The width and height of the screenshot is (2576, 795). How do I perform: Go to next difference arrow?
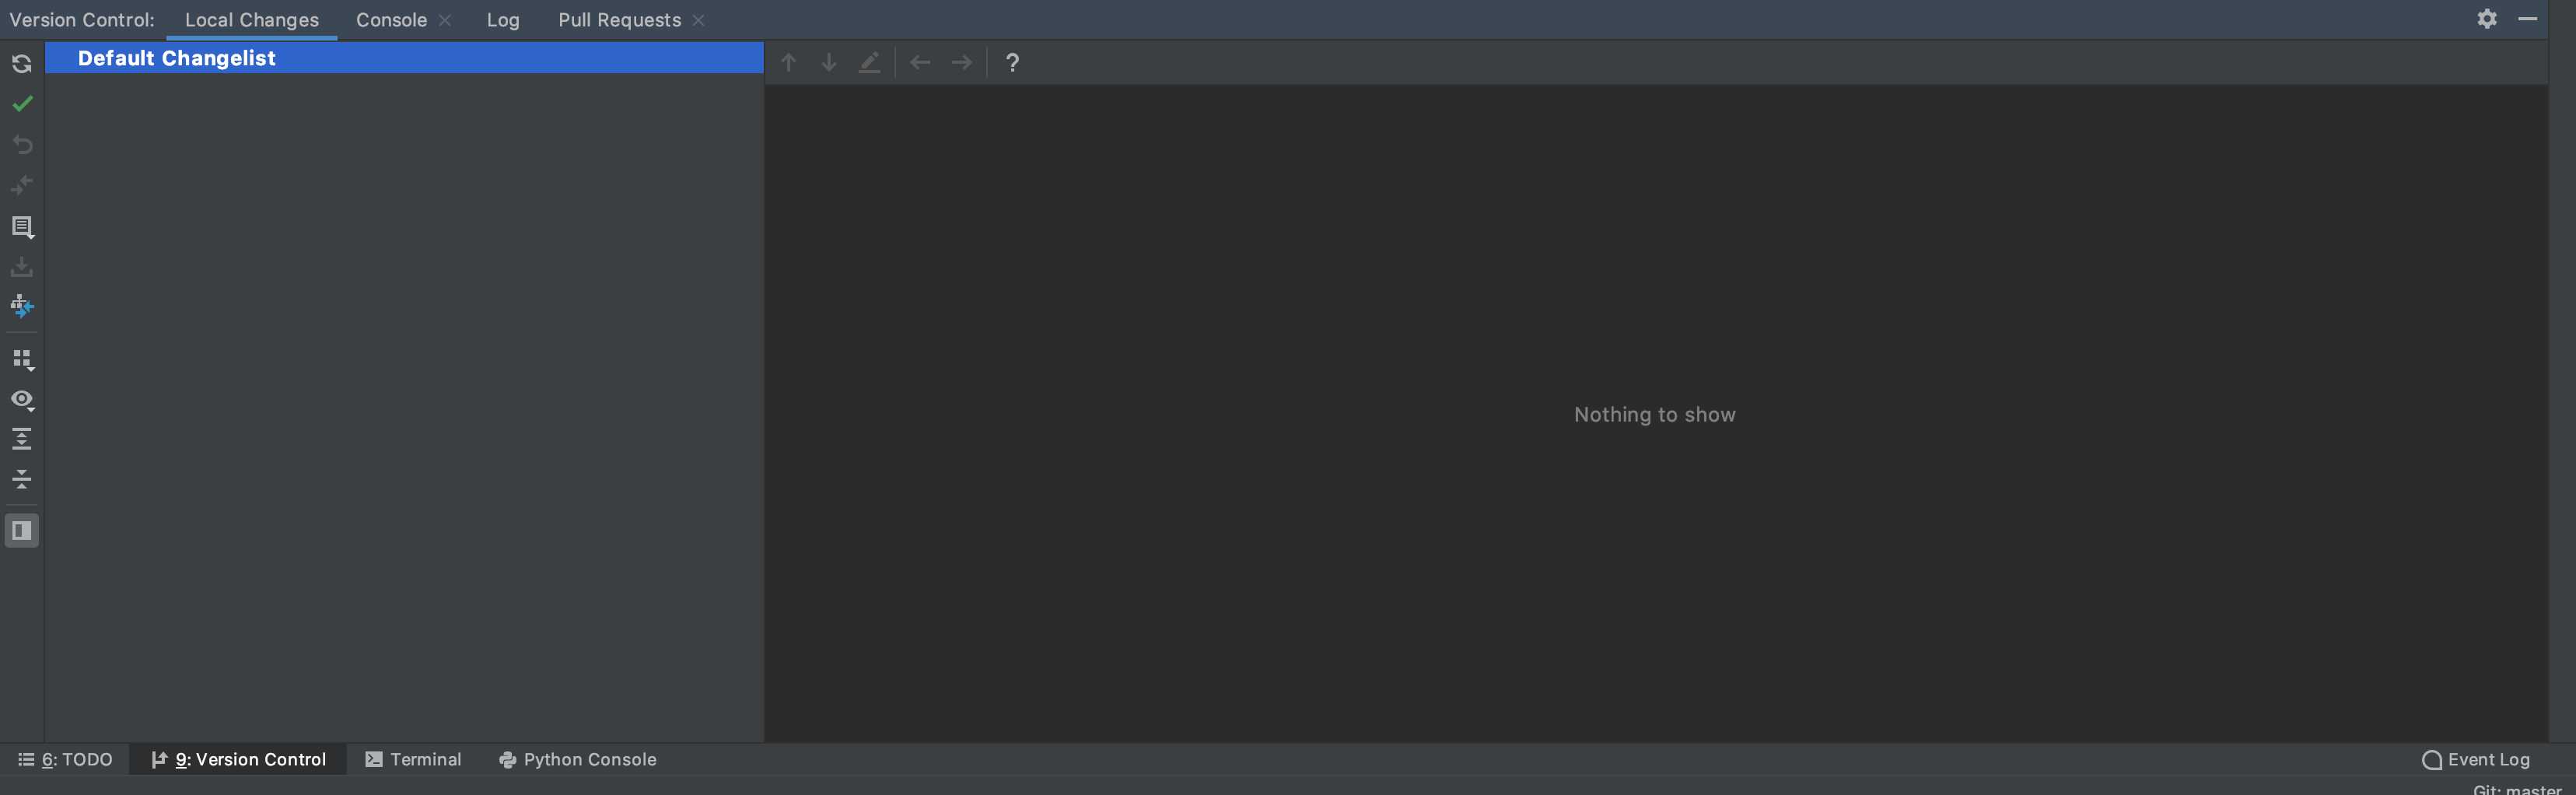[829, 62]
